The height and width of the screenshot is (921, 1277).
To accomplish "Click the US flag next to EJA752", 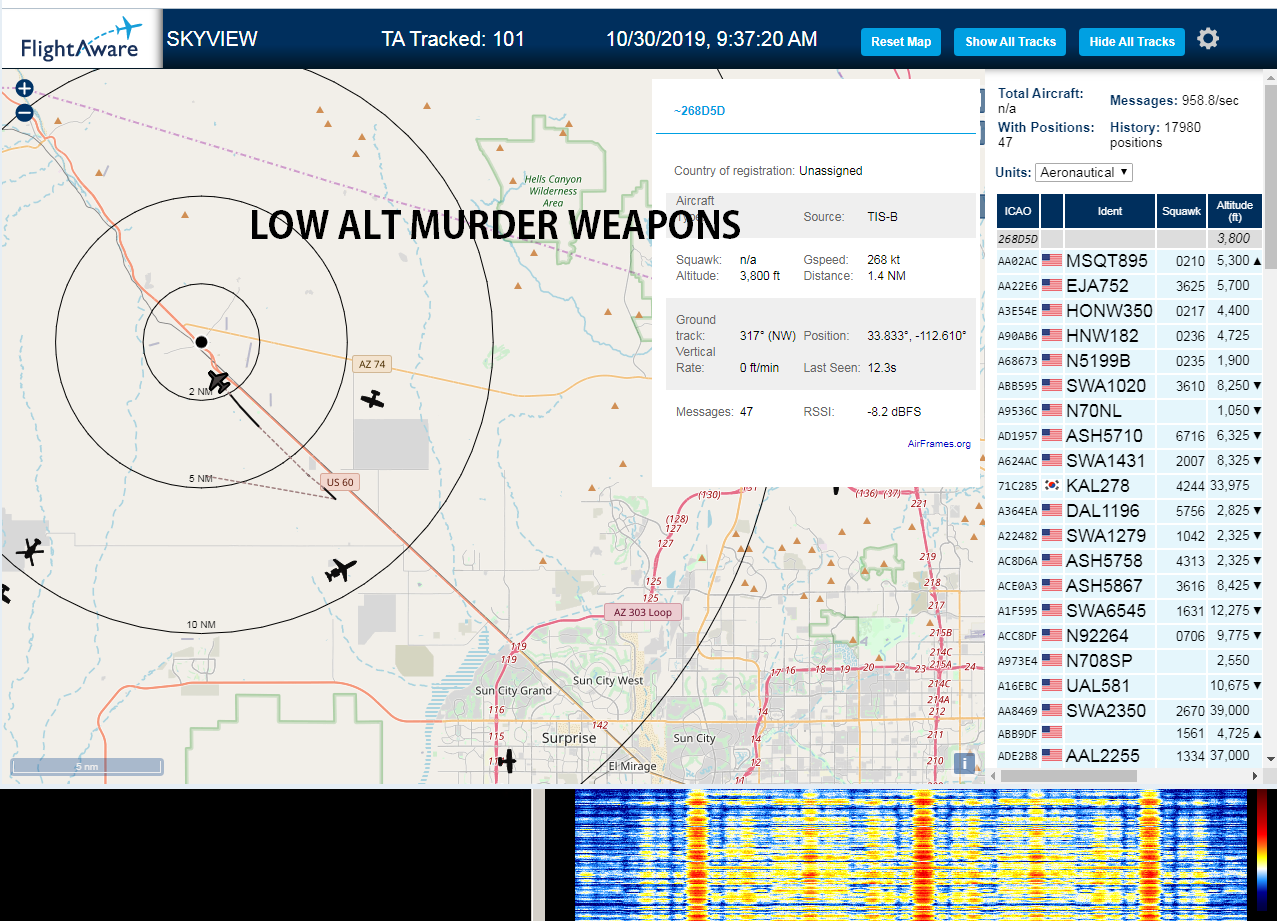I will coord(1051,285).
